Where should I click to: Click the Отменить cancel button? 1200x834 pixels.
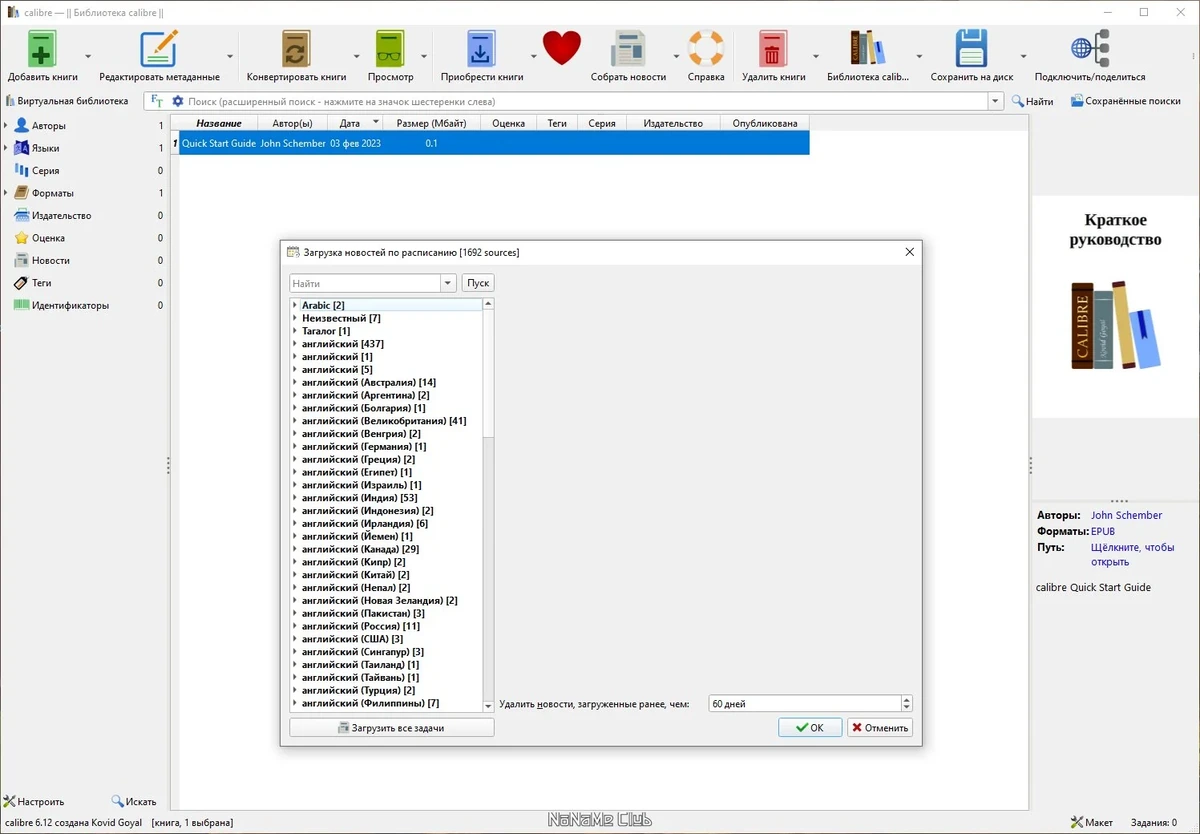(x=880, y=728)
